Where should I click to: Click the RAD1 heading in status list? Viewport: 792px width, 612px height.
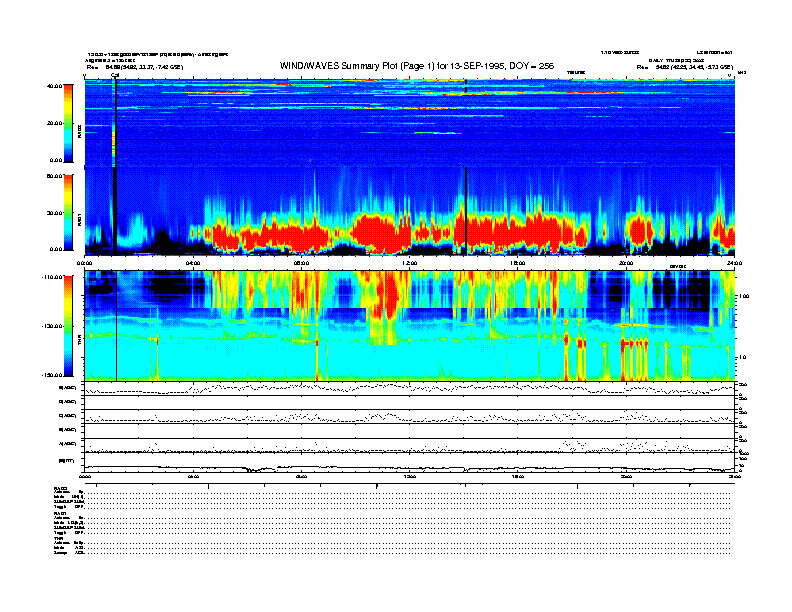click(61, 513)
